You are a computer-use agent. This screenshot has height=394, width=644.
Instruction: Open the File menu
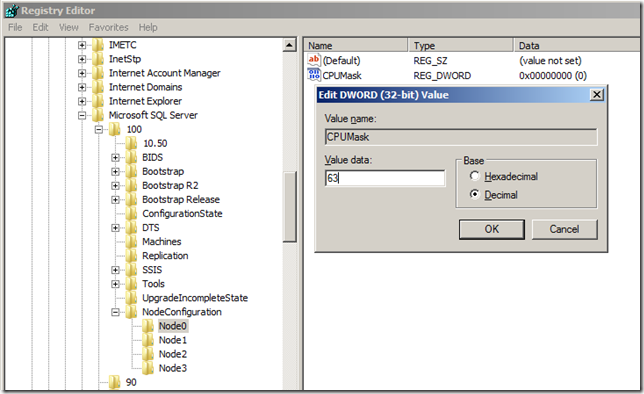(x=15, y=28)
